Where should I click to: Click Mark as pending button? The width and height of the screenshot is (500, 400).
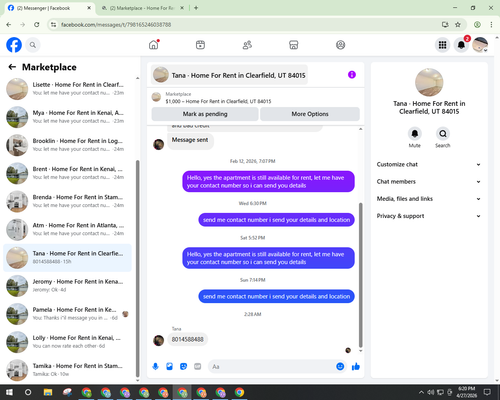[205, 114]
